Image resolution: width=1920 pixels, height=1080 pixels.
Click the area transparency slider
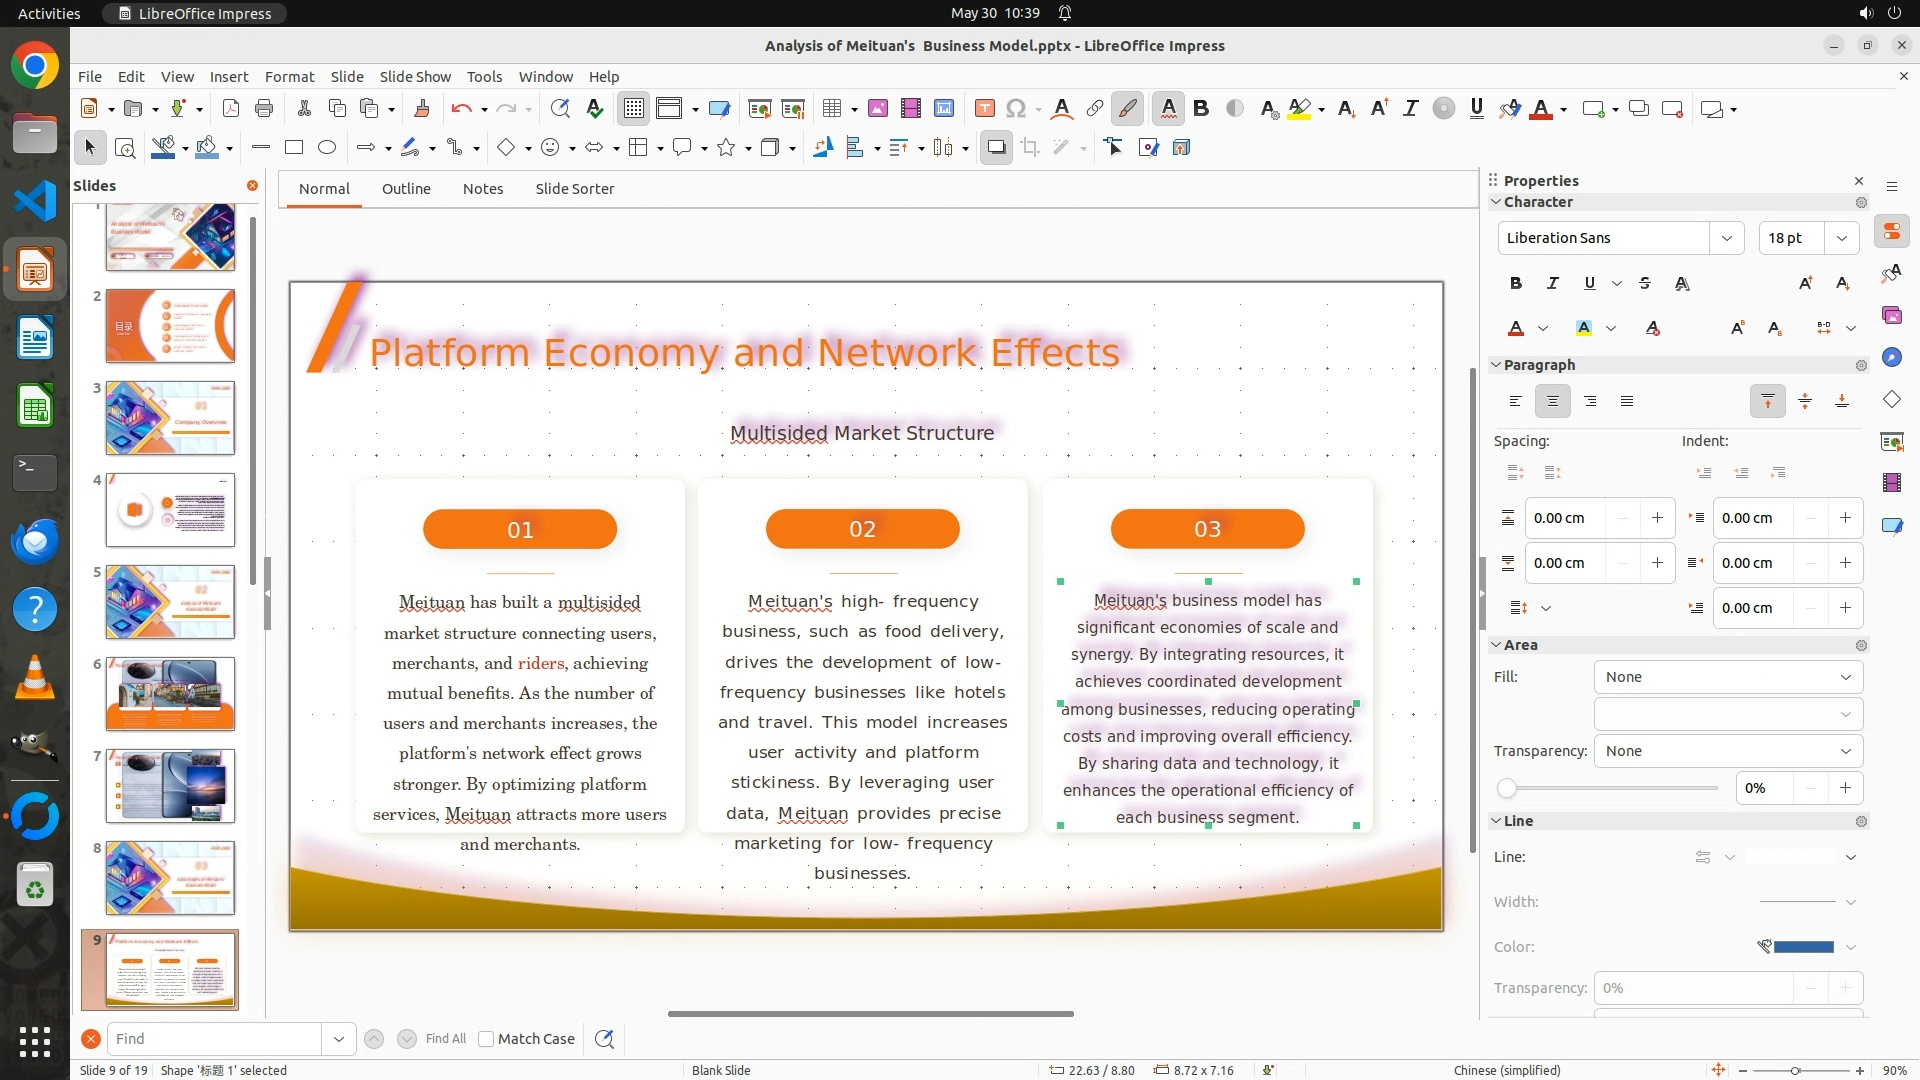click(1610, 788)
